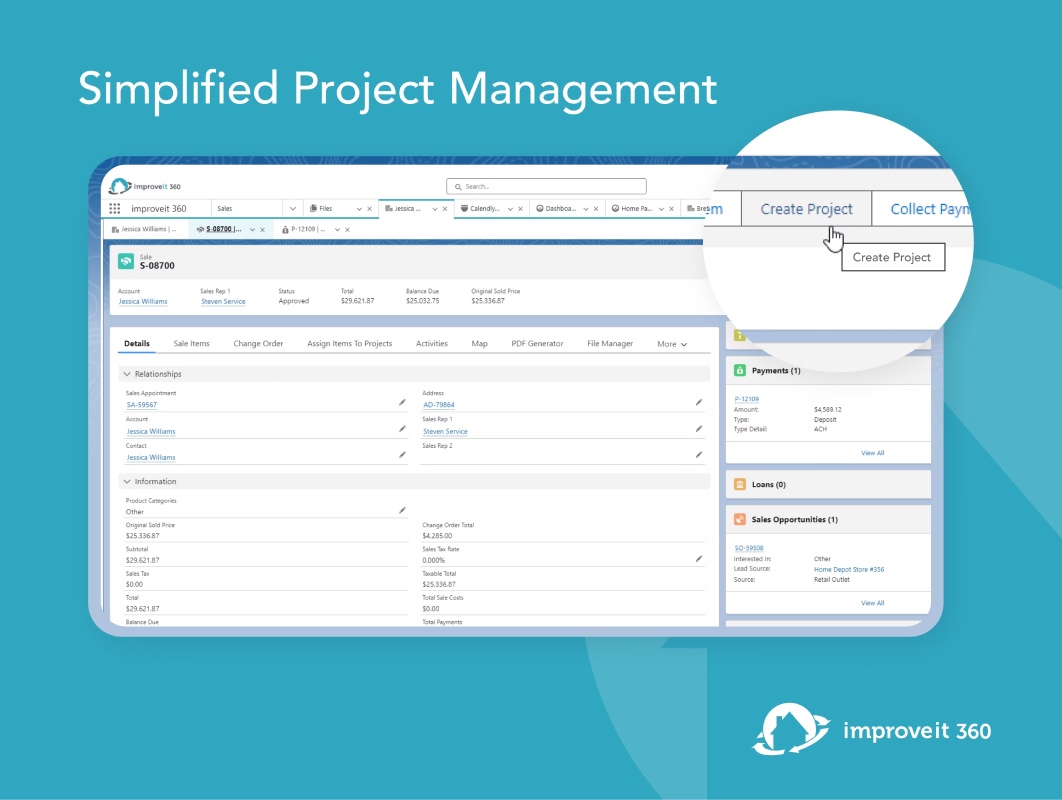Image resolution: width=1062 pixels, height=800 pixels.
Task: Open Home Pa... tab dropdown chevron
Action: 661,209
